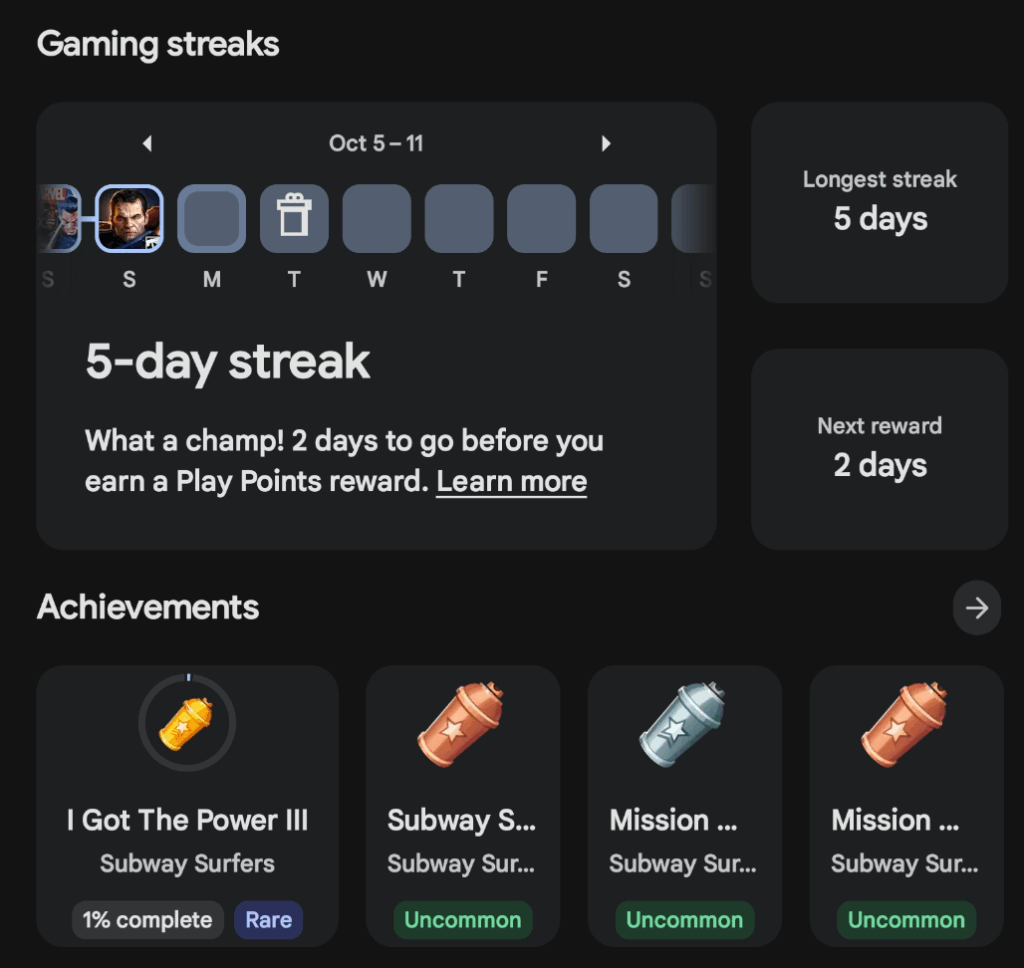Select the empty Saturday streak tile

624,218
